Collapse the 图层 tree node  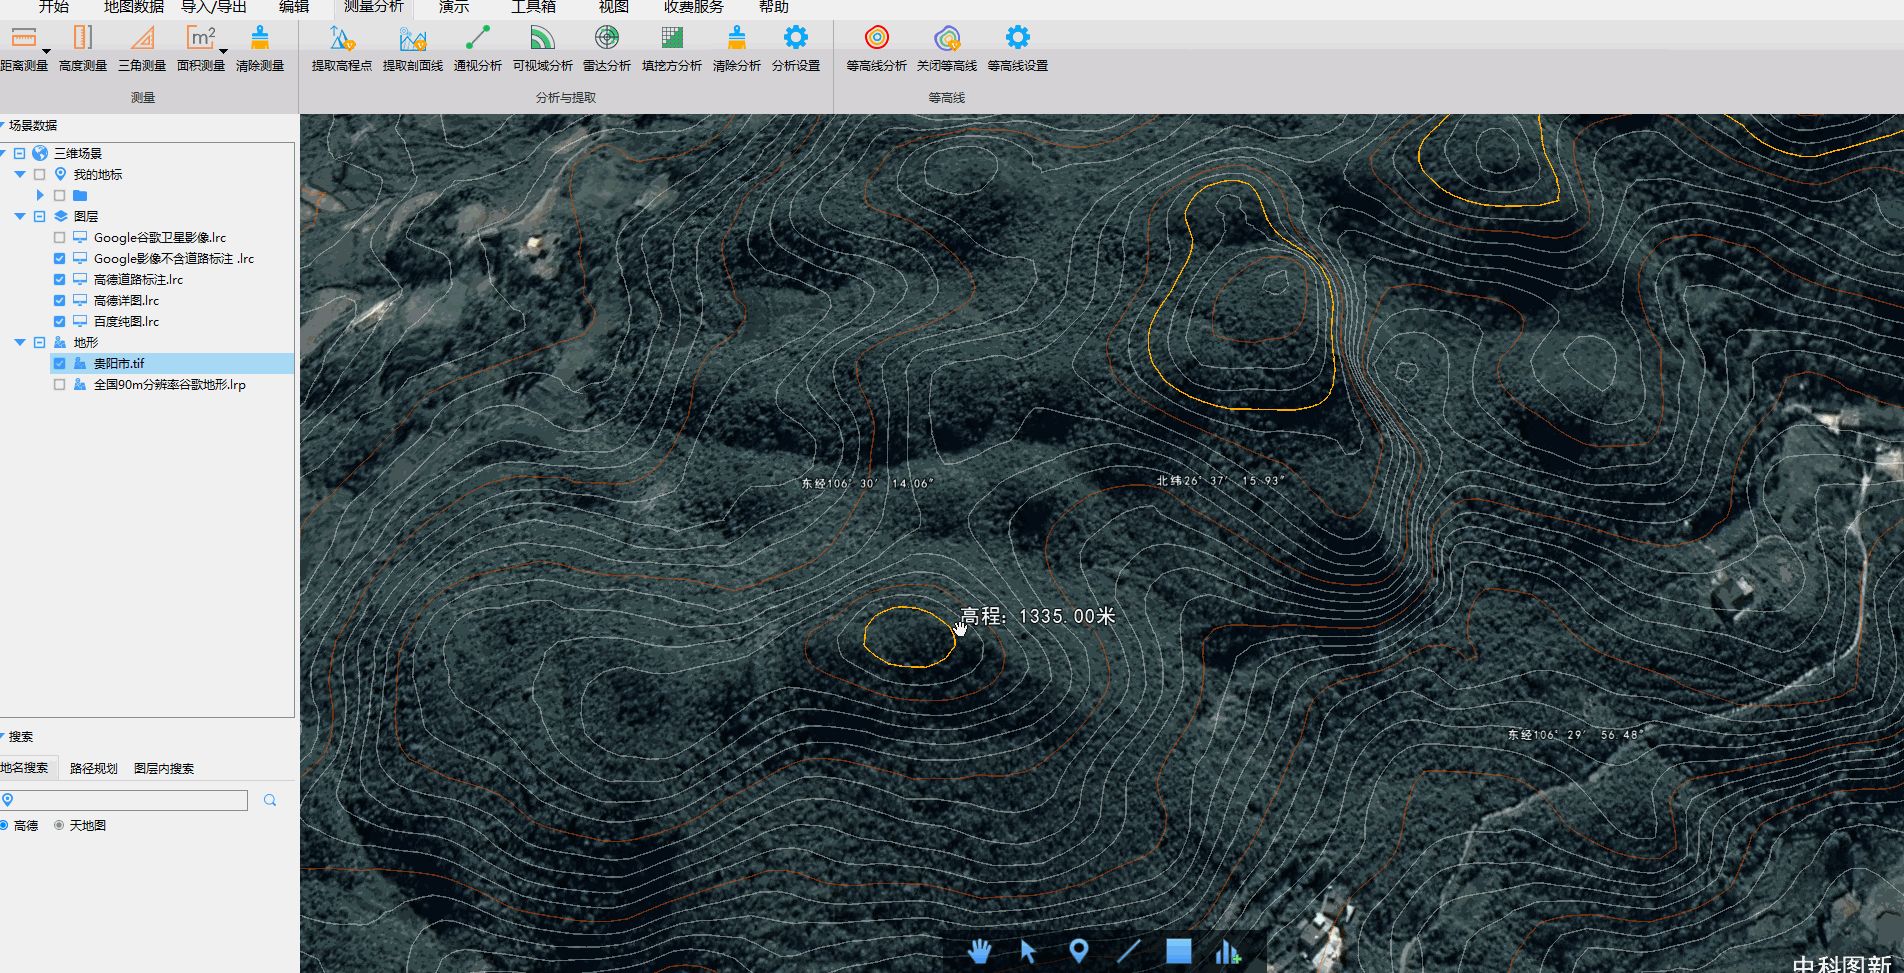tap(20, 216)
